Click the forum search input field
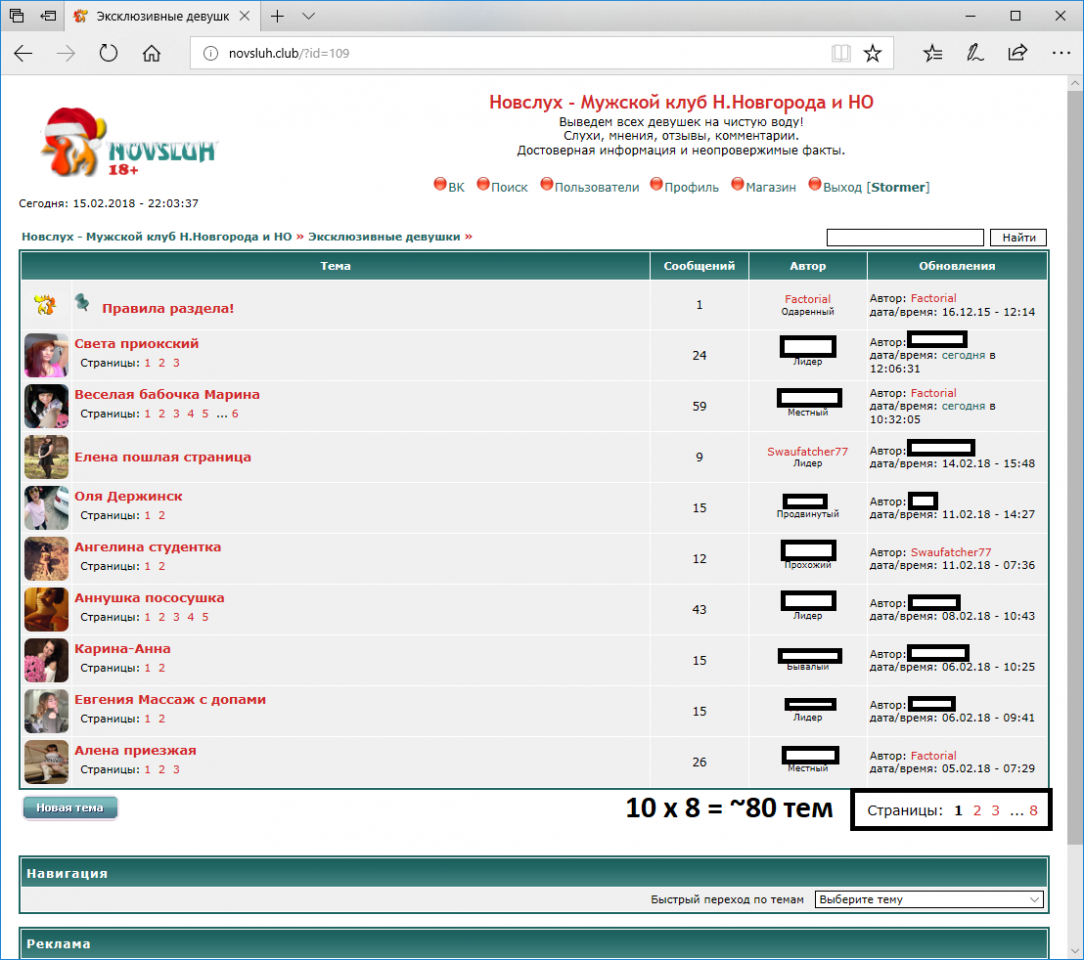Screen dimensions: 1084x960 [905, 237]
